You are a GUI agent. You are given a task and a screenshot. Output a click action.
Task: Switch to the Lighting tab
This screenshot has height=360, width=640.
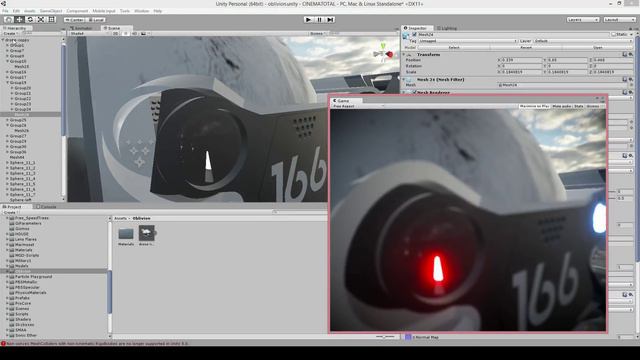click(x=447, y=28)
